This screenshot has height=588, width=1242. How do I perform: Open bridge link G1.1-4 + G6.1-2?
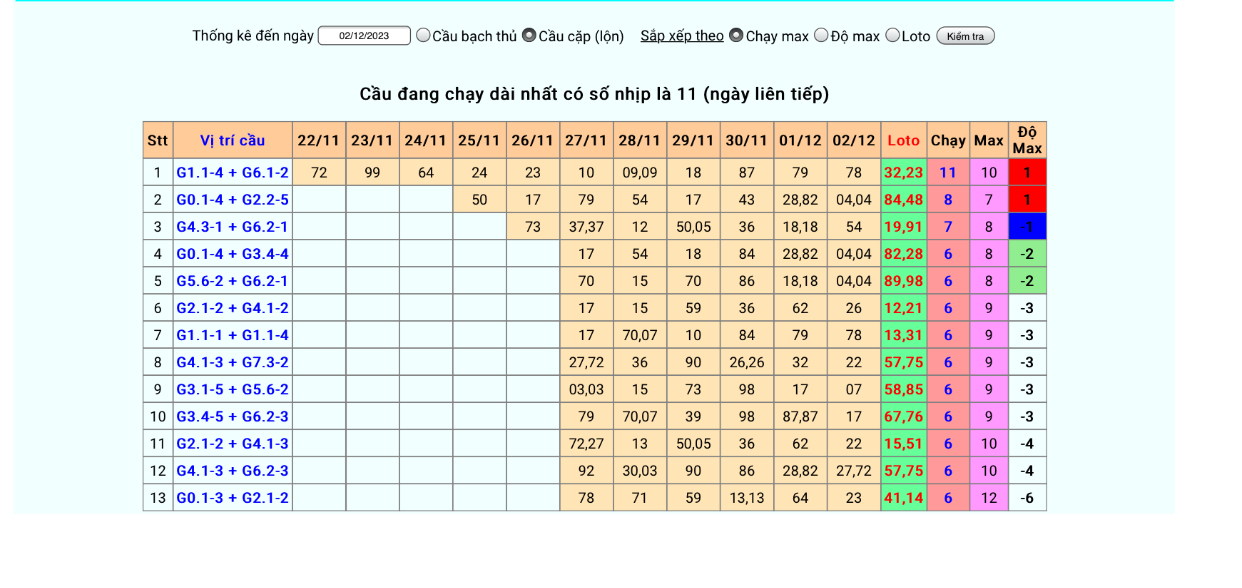pyautogui.click(x=232, y=173)
